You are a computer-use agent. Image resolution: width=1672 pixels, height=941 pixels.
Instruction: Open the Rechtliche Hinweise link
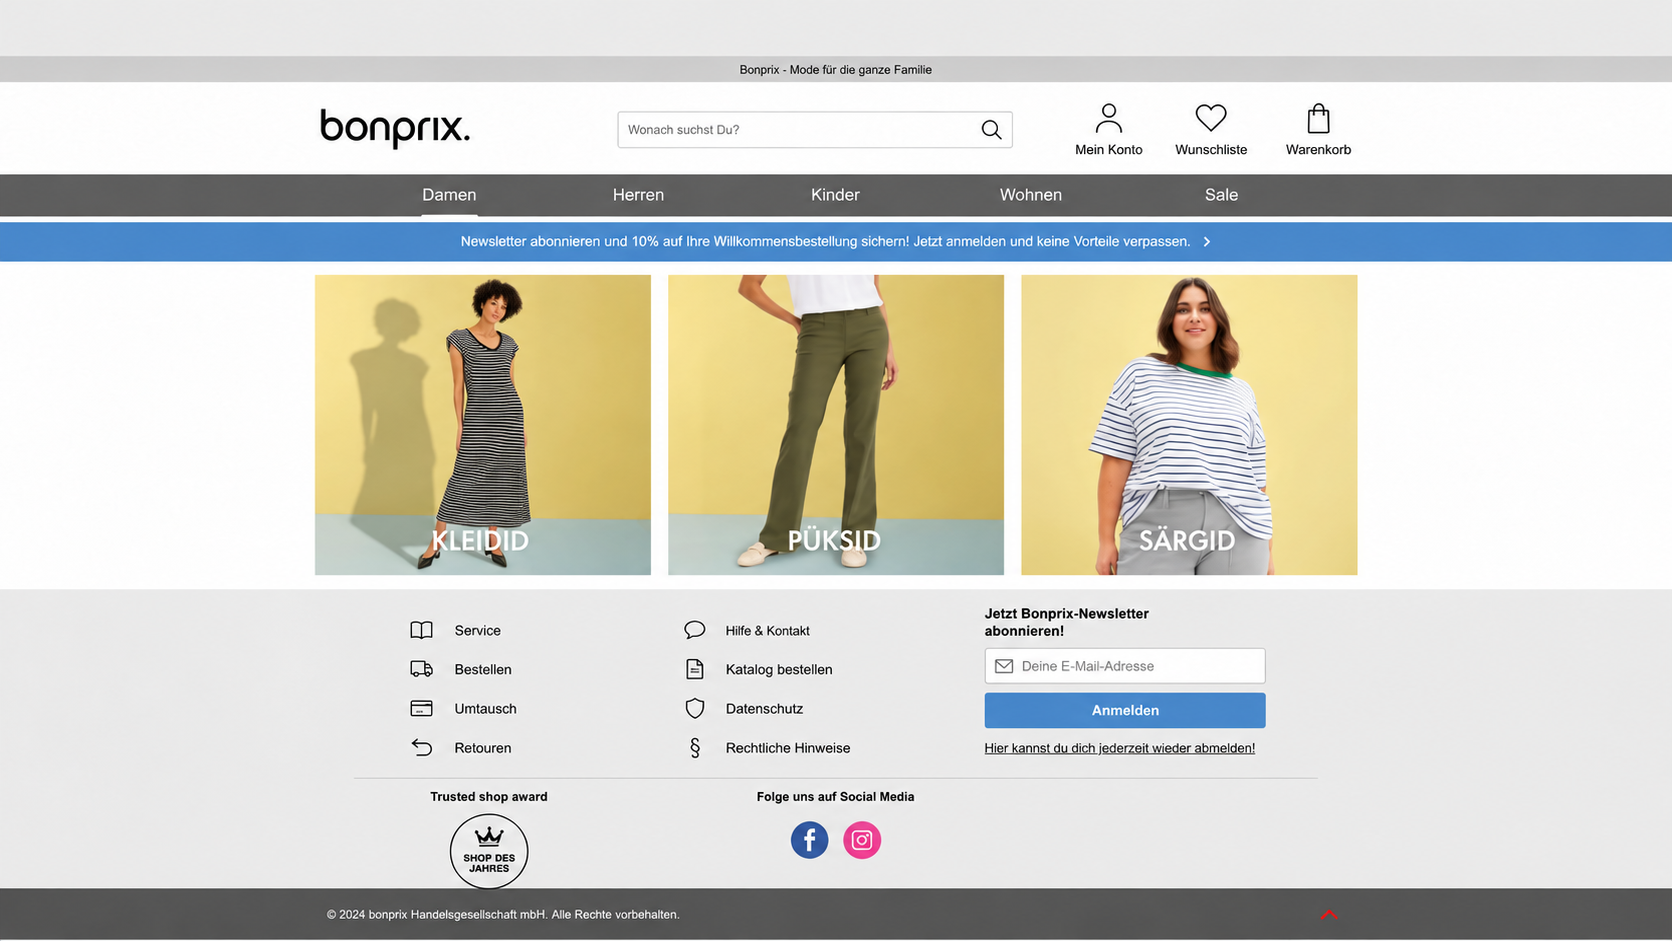[x=788, y=748]
